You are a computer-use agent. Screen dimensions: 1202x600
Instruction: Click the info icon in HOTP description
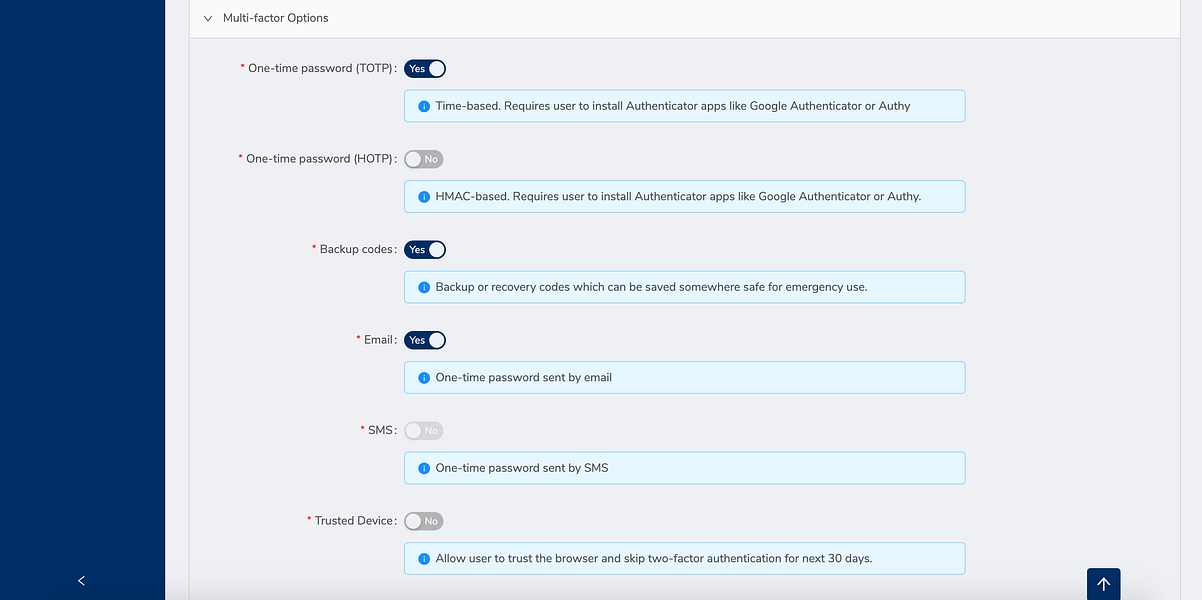tap(424, 197)
